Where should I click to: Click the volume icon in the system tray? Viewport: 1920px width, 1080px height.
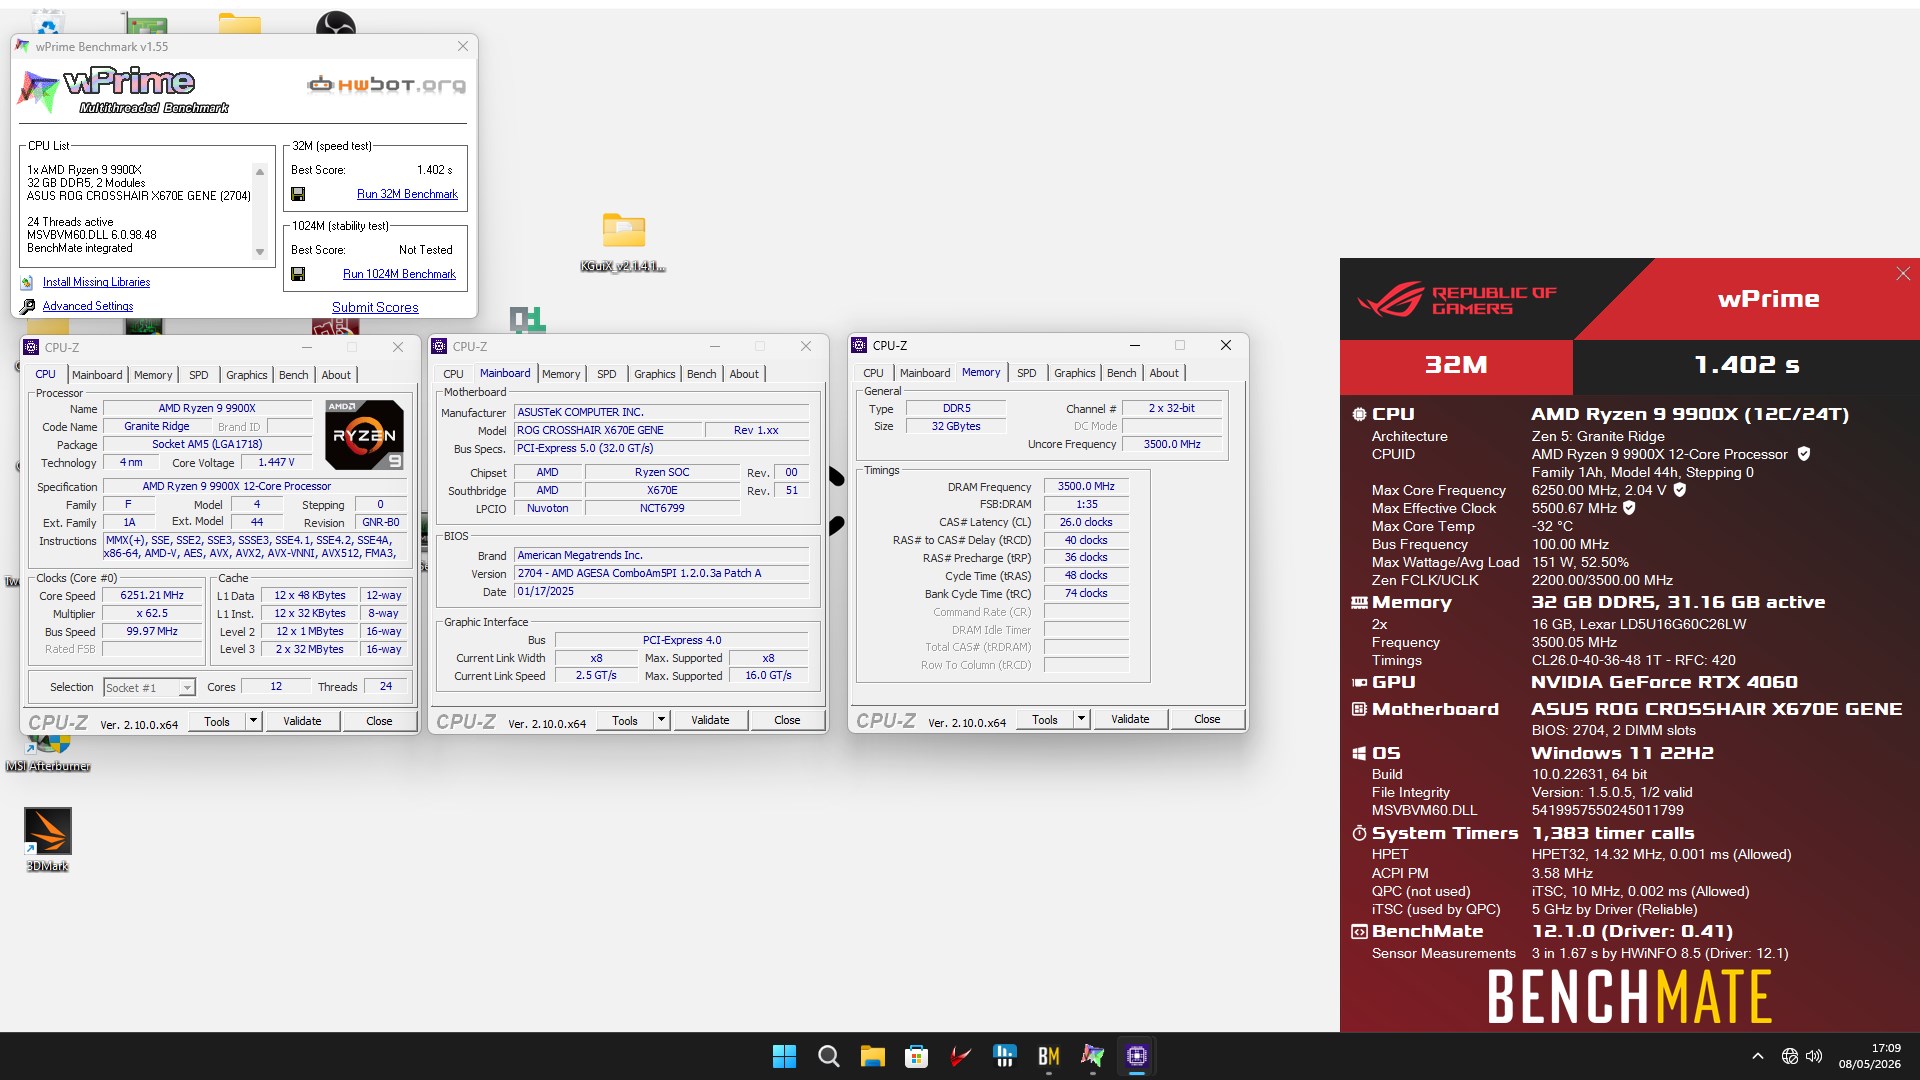click(x=1814, y=1056)
